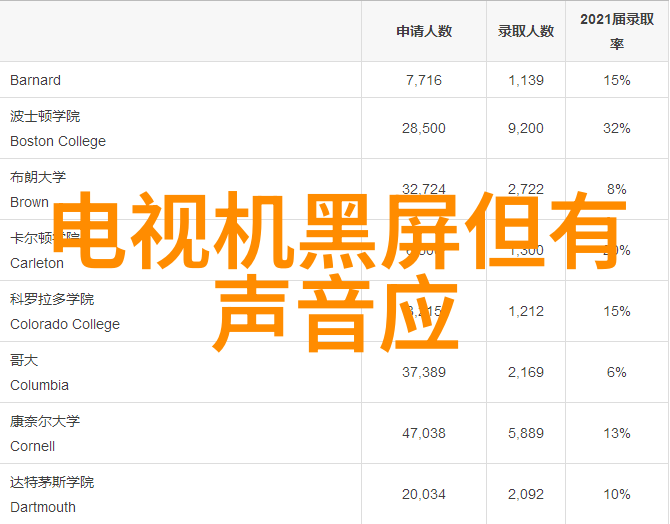Click Barnard admitted count 1,139
This screenshot has height=524, width=670.
[526, 80]
